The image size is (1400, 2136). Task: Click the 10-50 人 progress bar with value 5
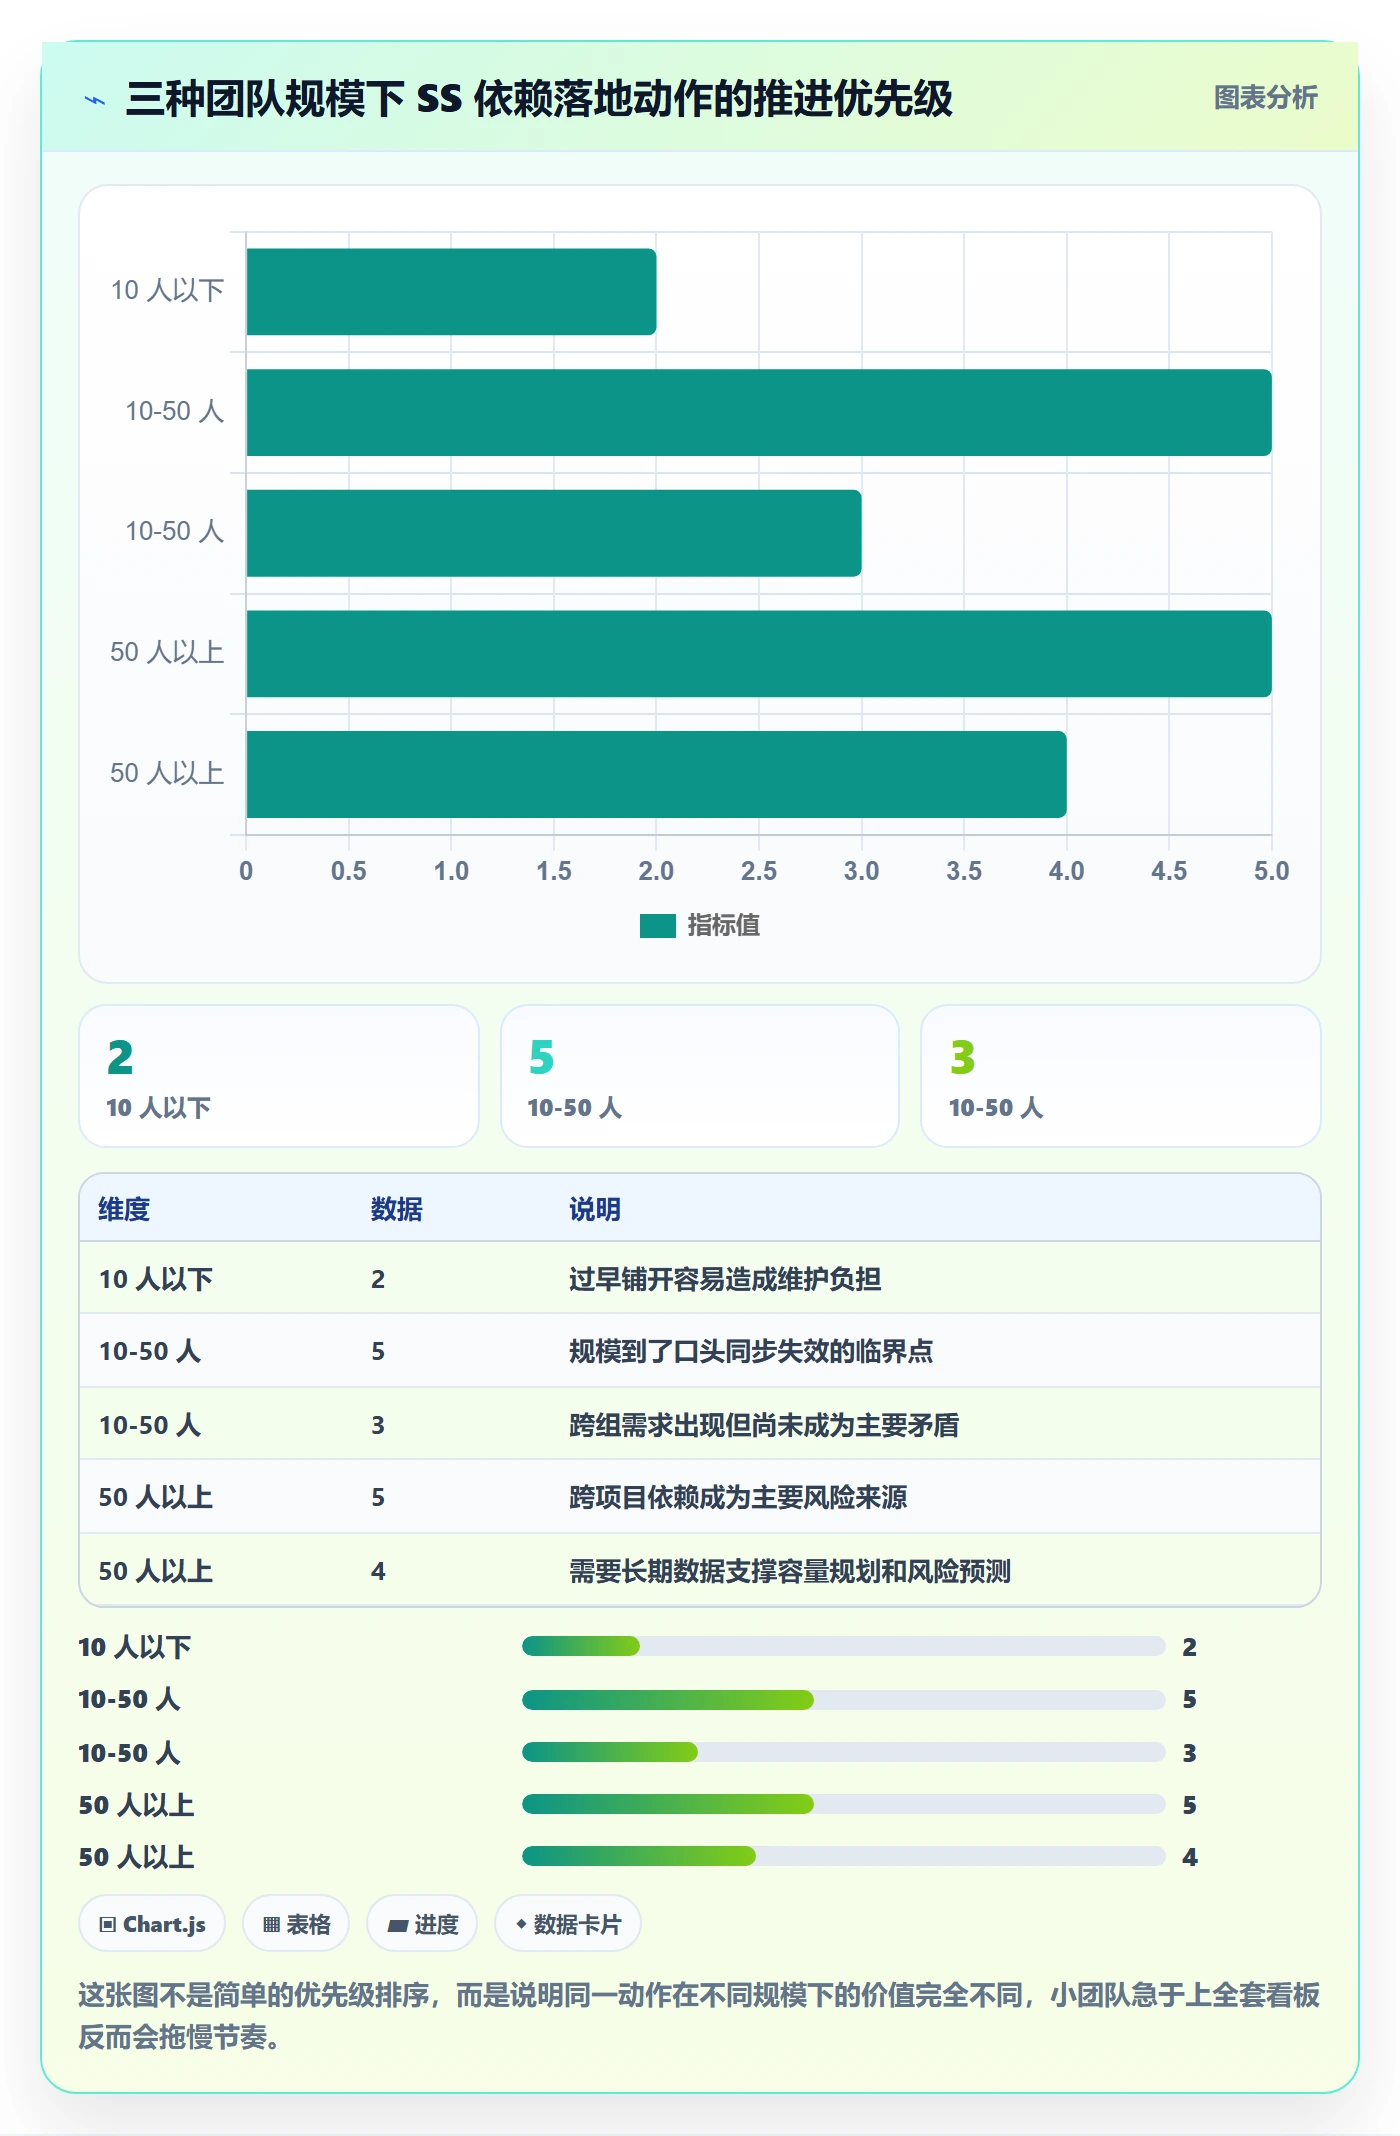coord(844,1700)
